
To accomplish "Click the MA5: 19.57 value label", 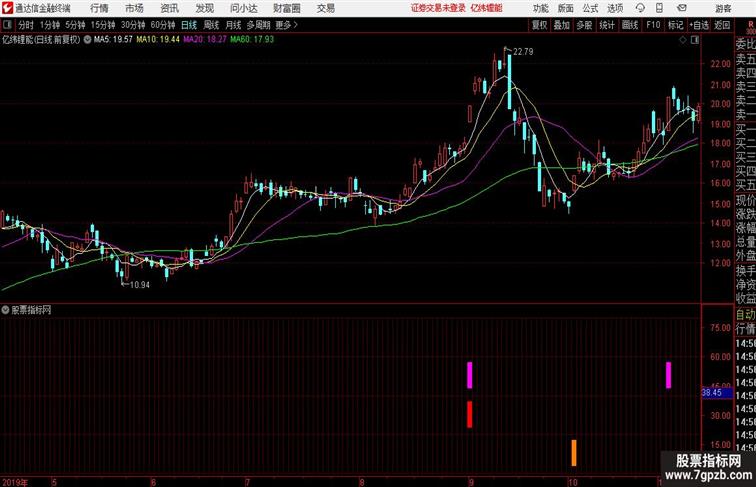I will point(113,40).
